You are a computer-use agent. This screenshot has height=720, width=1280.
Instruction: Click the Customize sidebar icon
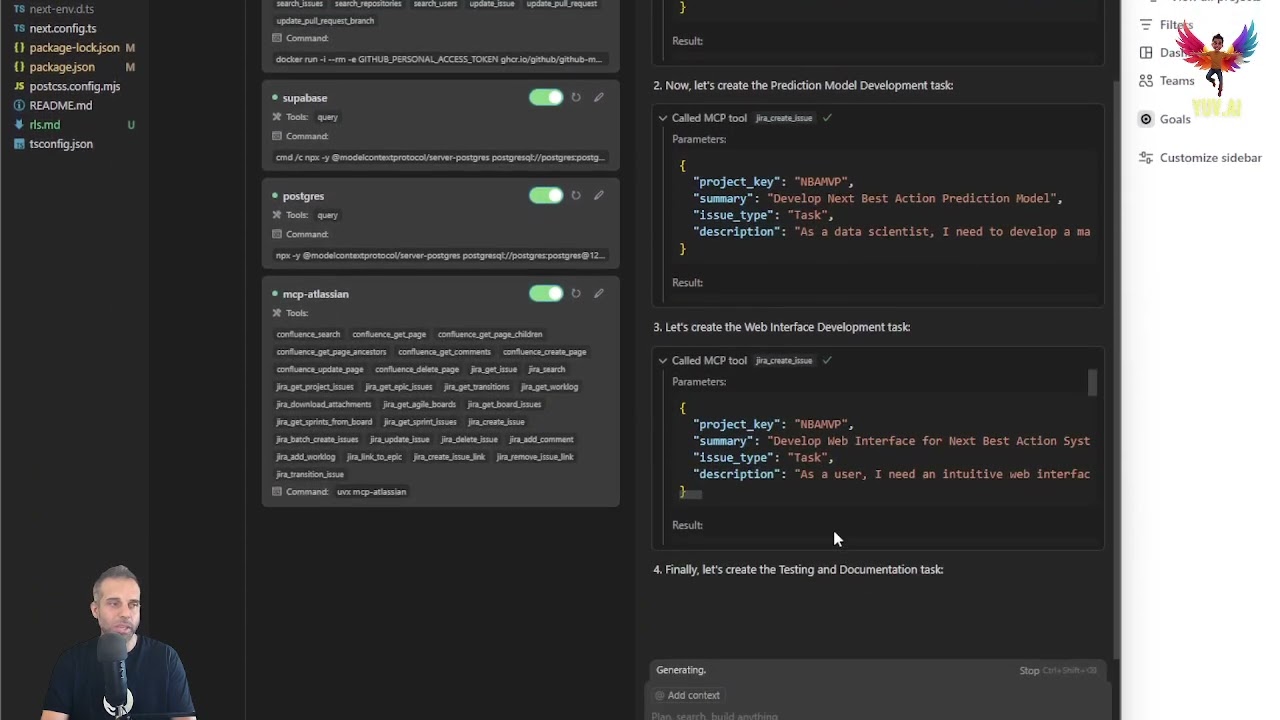pos(1146,158)
